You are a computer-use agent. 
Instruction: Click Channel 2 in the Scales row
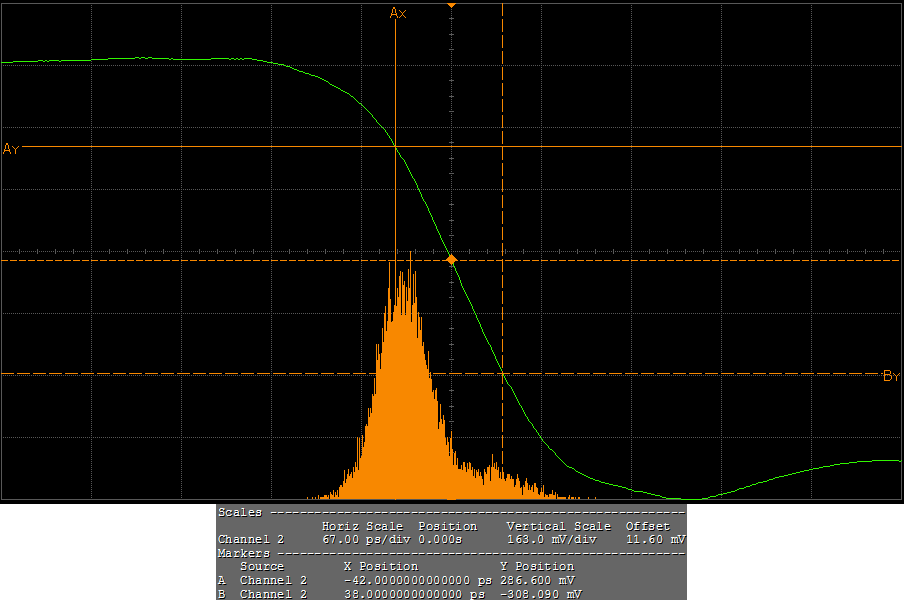coord(250,539)
